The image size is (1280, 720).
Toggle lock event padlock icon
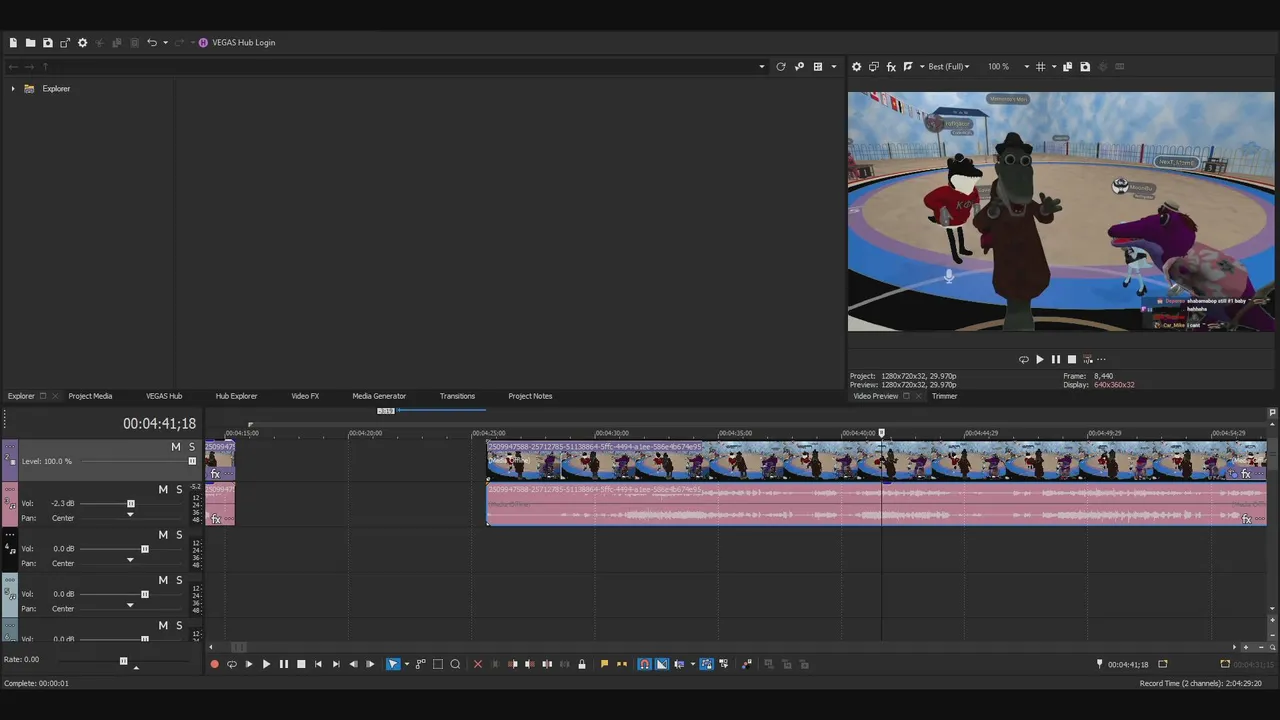tap(582, 664)
